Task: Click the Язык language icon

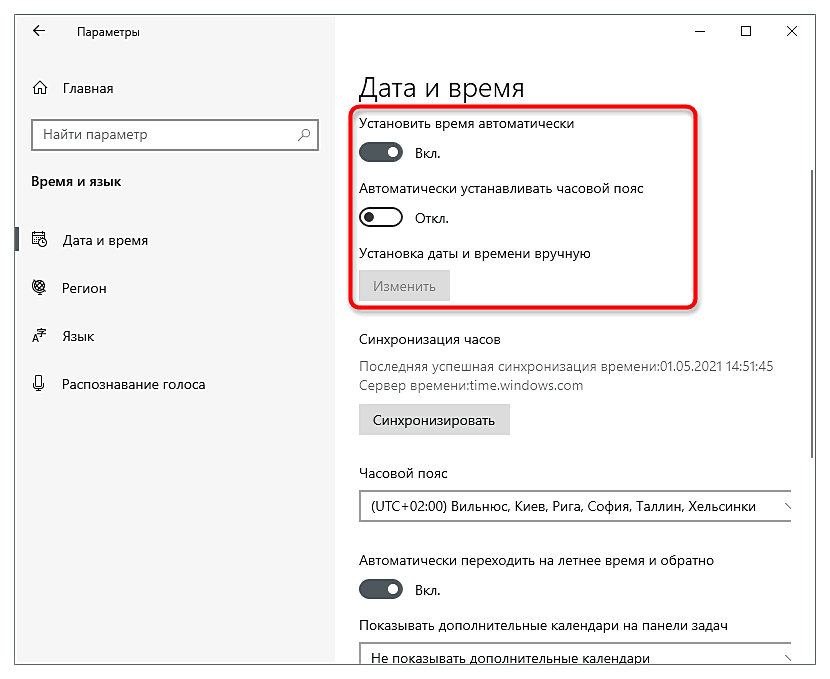Action: coord(40,336)
